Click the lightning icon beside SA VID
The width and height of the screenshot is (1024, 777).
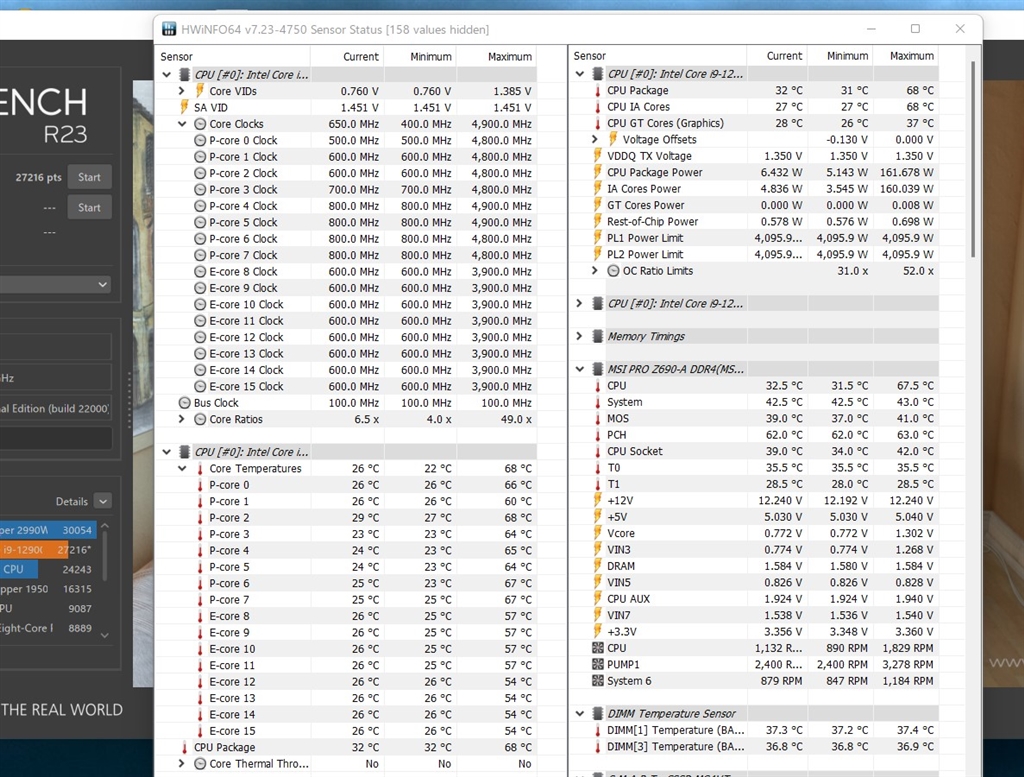tap(183, 107)
